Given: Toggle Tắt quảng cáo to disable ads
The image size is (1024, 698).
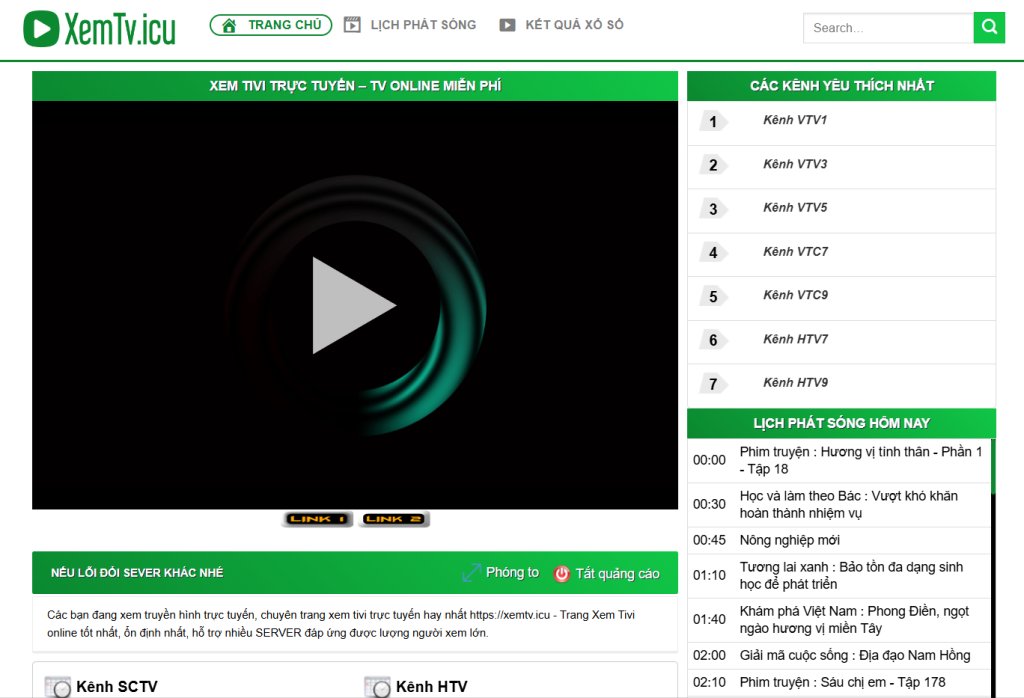Looking at the screenshot, I should (x=617, y=574).
